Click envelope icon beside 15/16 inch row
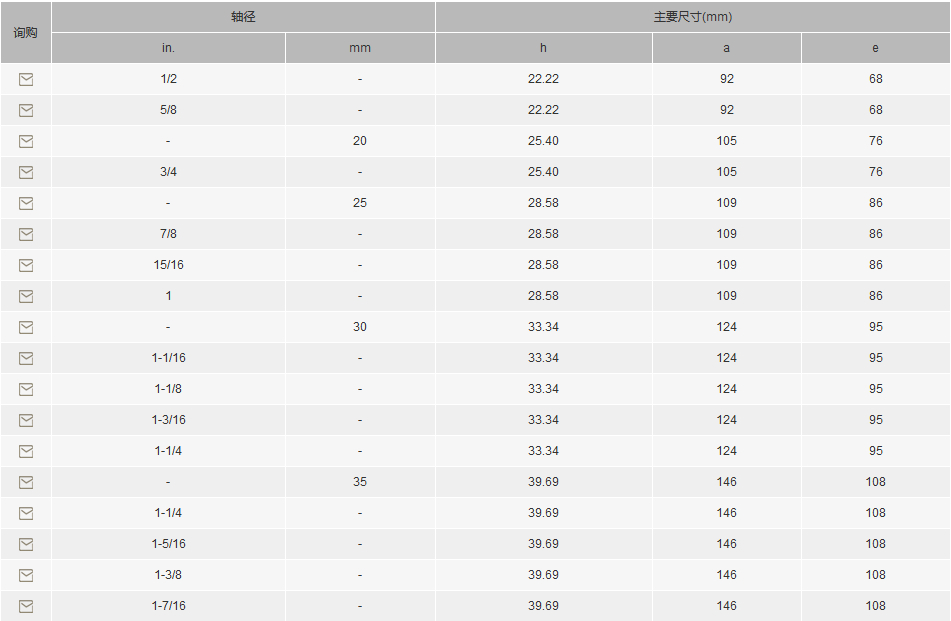 (26, 265)
